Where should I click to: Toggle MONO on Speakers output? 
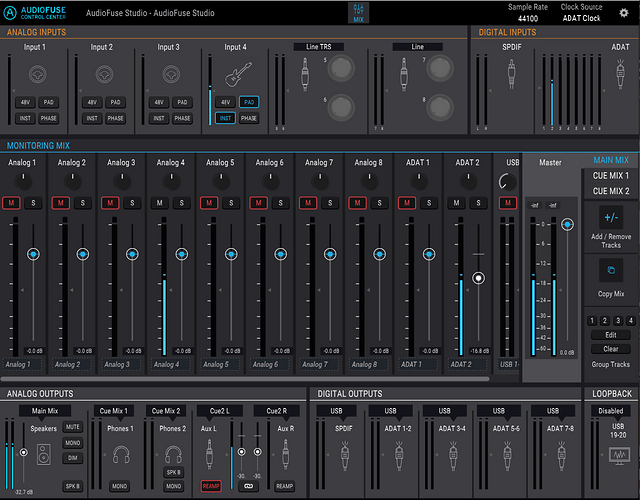pyautogui.click(x=73, y=442)
